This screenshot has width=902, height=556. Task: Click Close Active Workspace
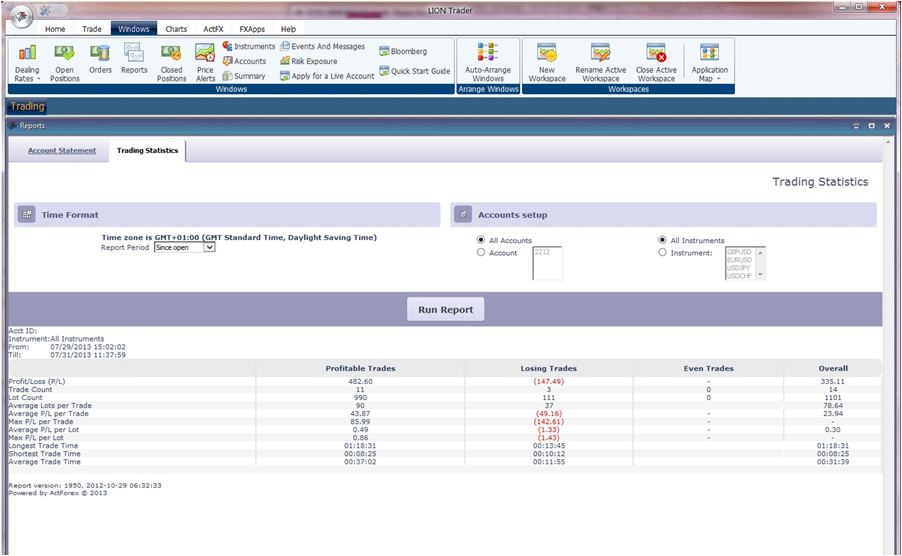pyautogui.click(x=656, y=63)
